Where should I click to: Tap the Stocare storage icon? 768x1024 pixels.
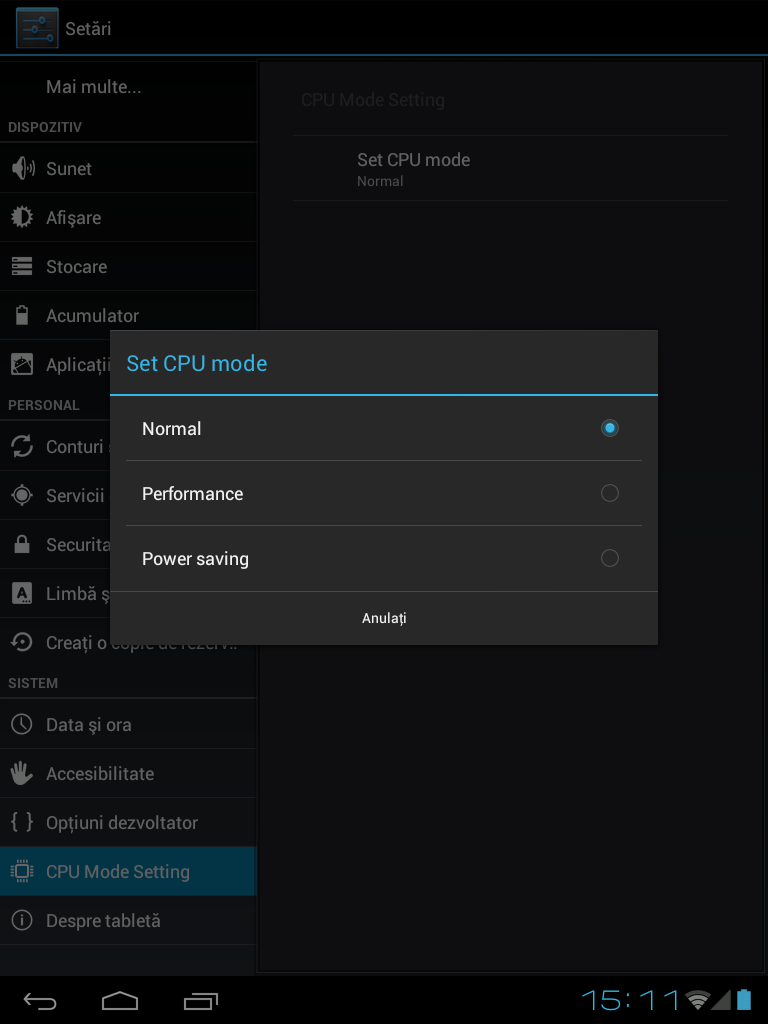point(22,266)
